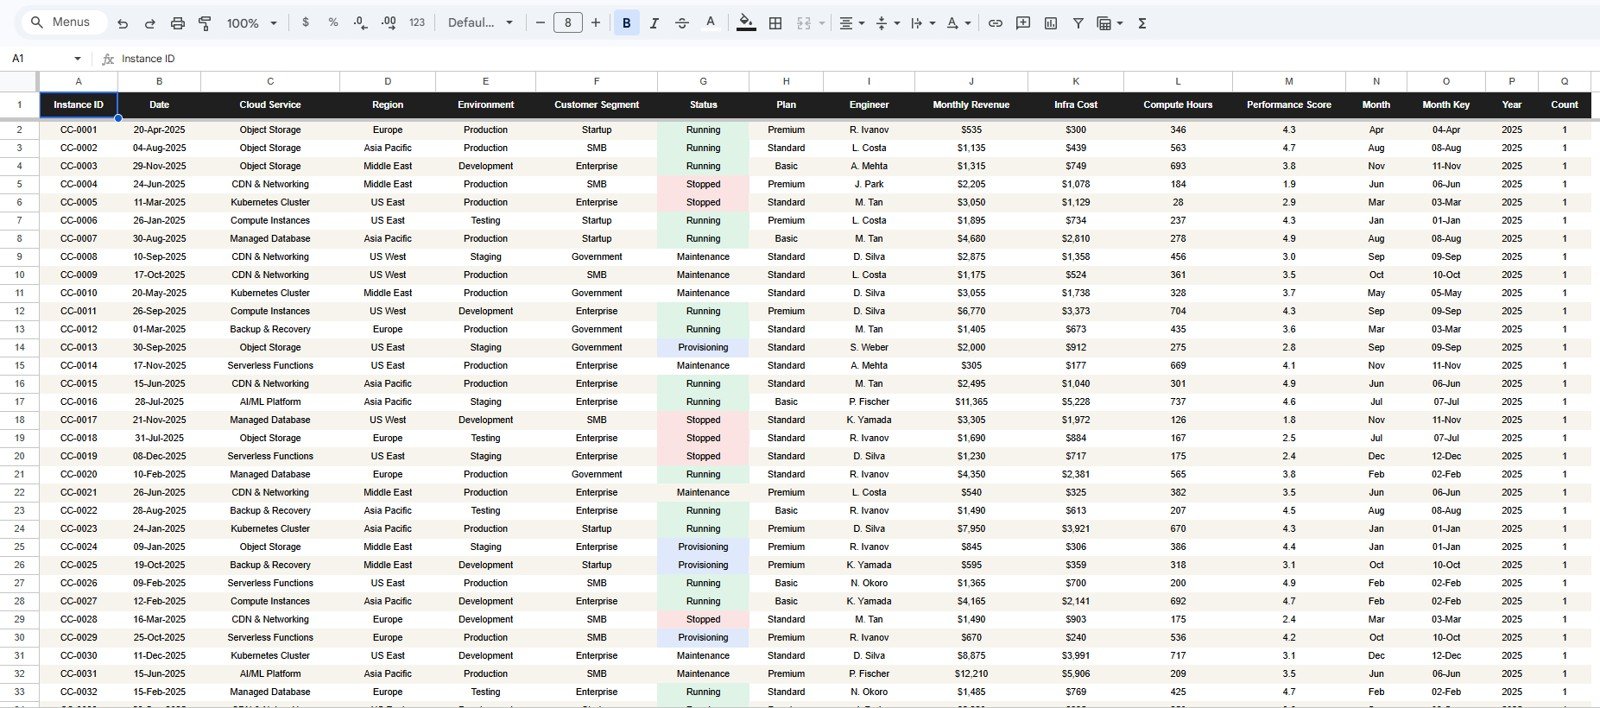Viewport: 1600px width, 708px height.
Task: Click engineer cell N. Okoro in row 27
Action: pyautogui.click(x=869, y=583)
